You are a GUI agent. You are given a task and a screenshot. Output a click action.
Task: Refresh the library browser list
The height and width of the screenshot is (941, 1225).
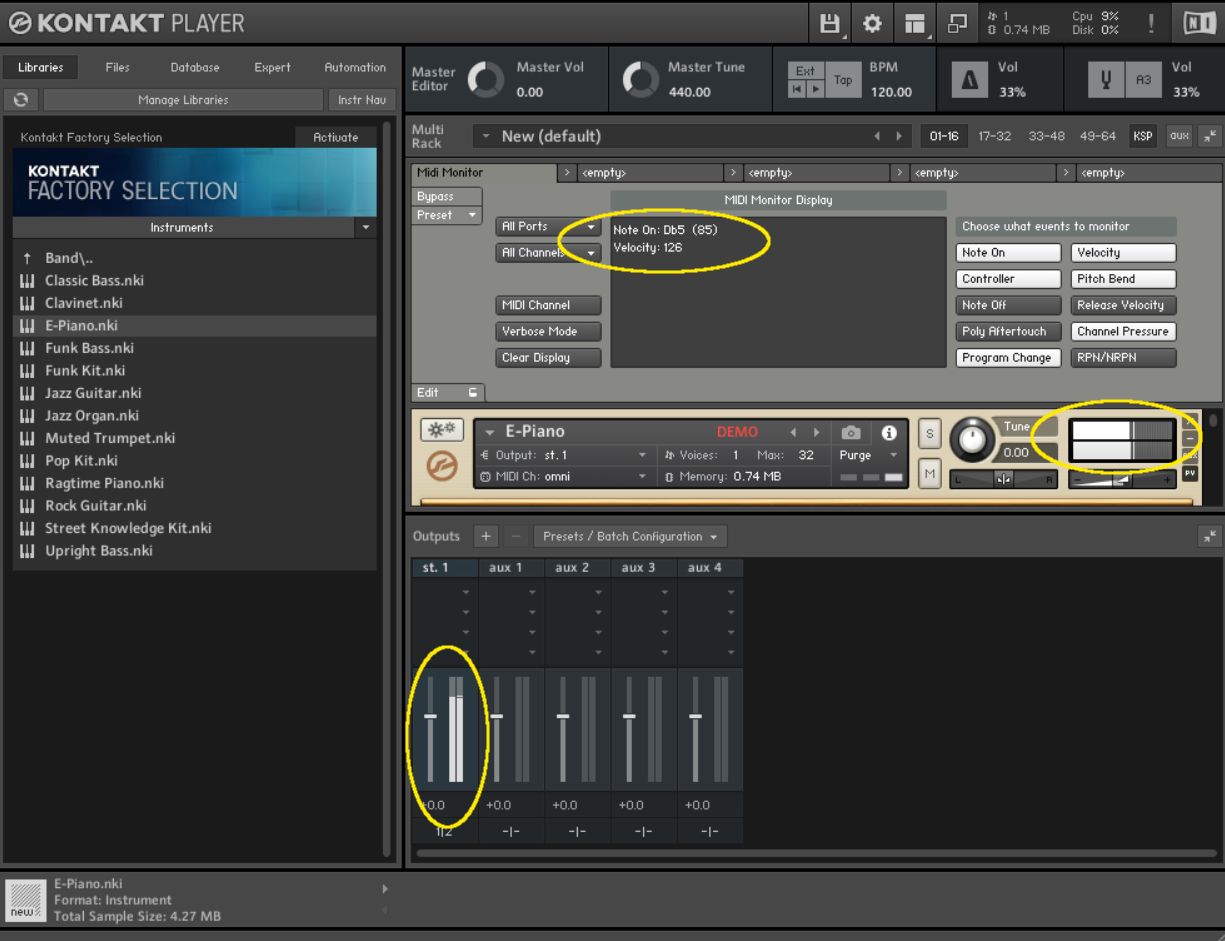point(21,100)
